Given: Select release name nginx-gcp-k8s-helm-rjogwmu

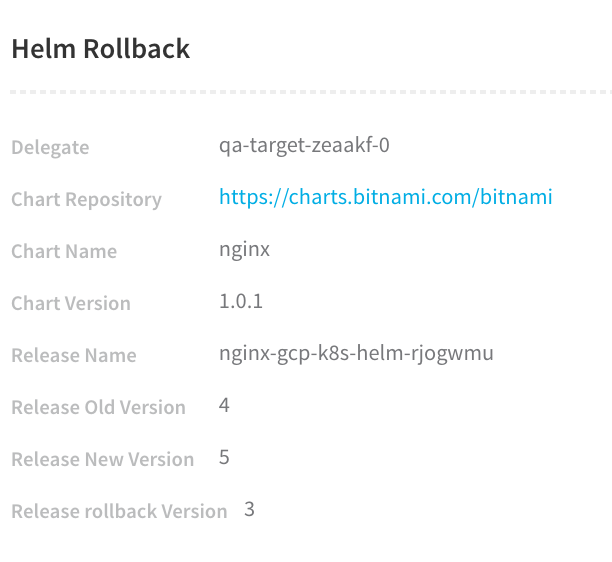Looking at the screenshot, I should pyautogui.click(x=356, y=354).
